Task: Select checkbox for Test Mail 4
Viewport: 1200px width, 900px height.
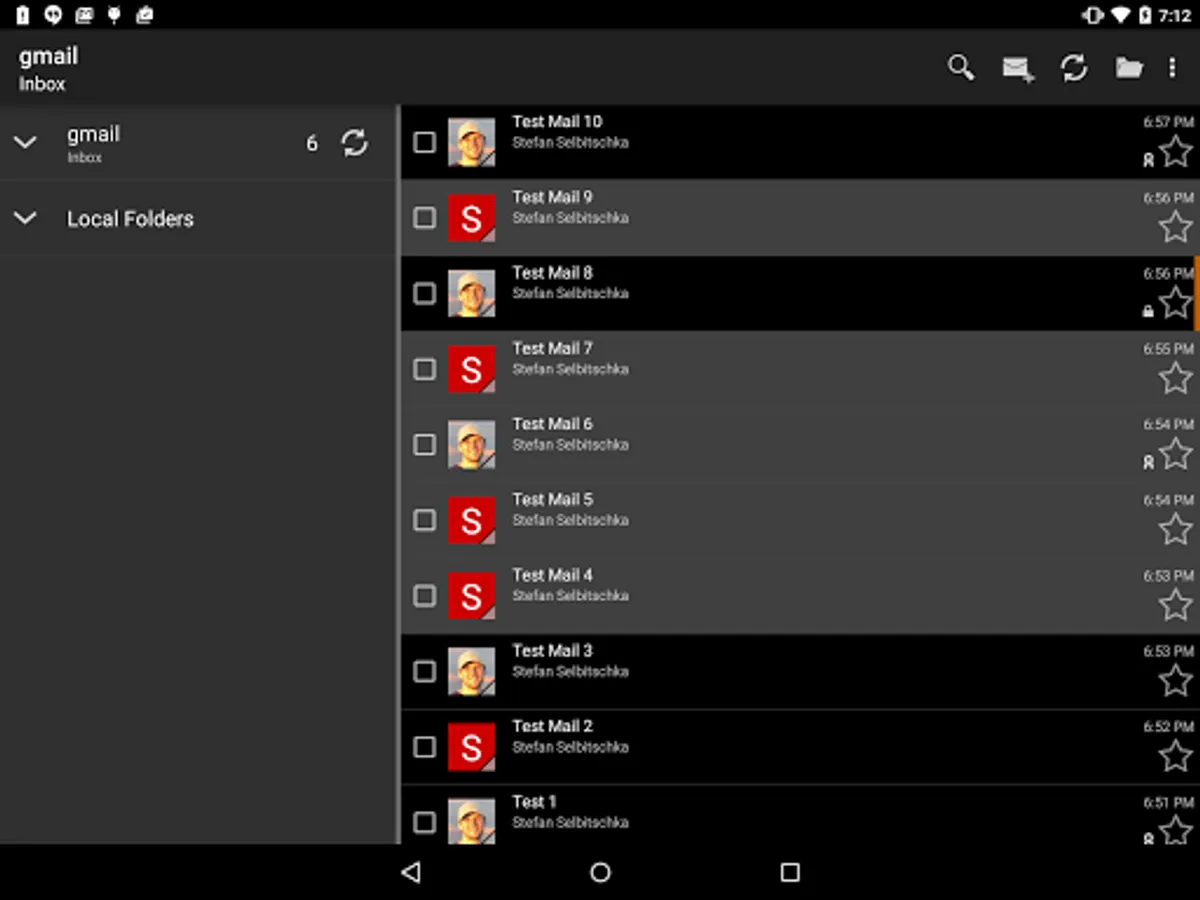Action: point(425,596)
